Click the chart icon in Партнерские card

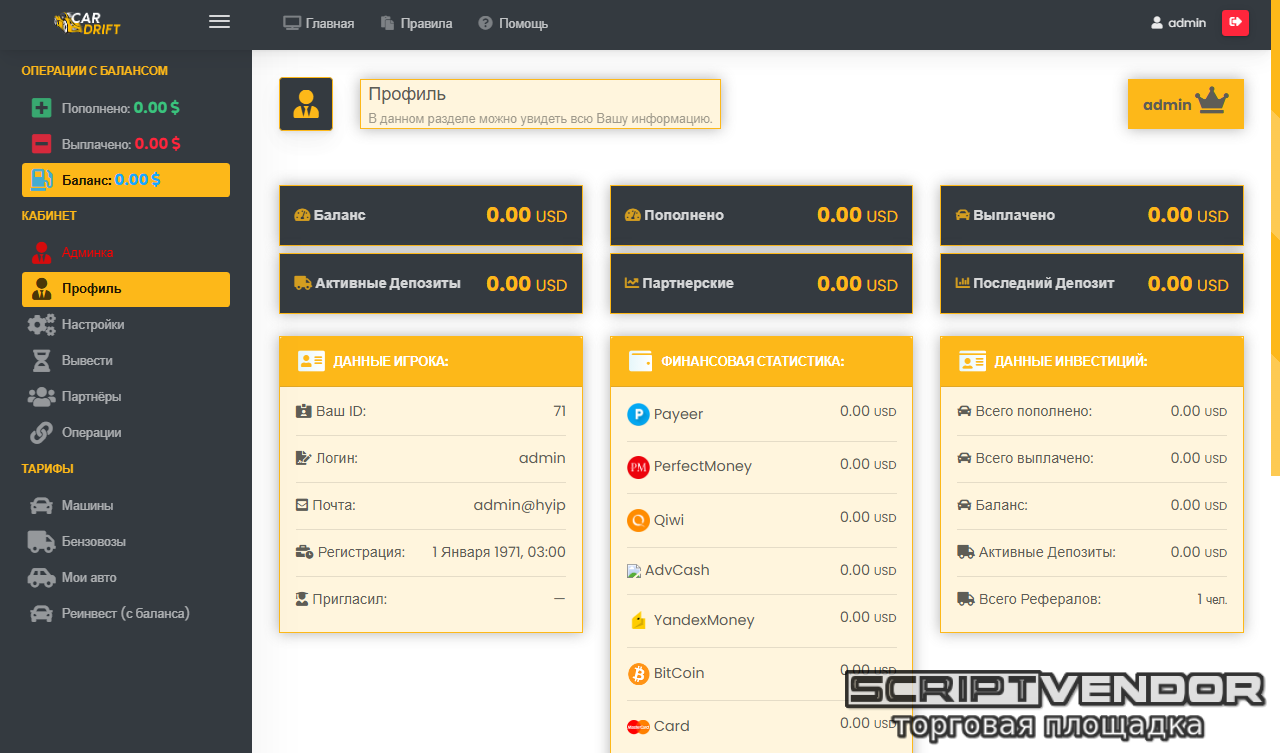point(632,283)
